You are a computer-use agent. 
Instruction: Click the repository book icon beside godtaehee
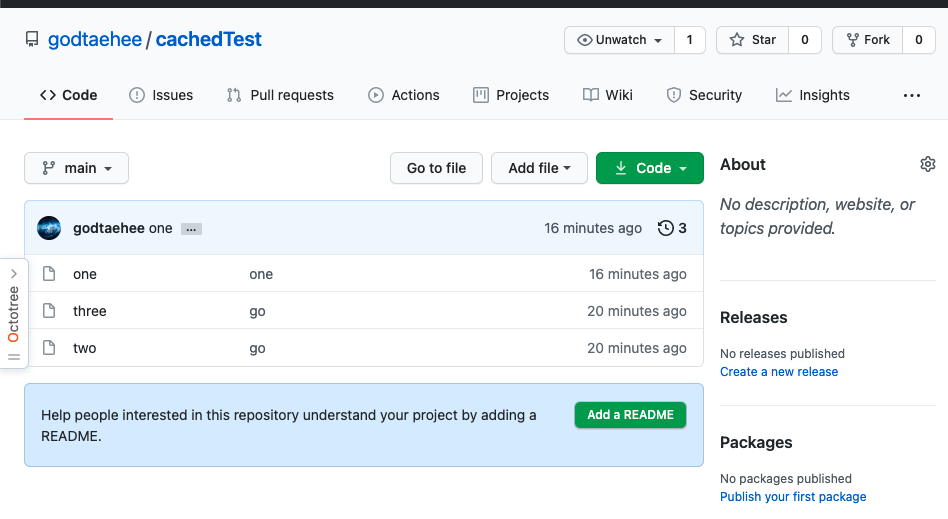coord(33,40)
